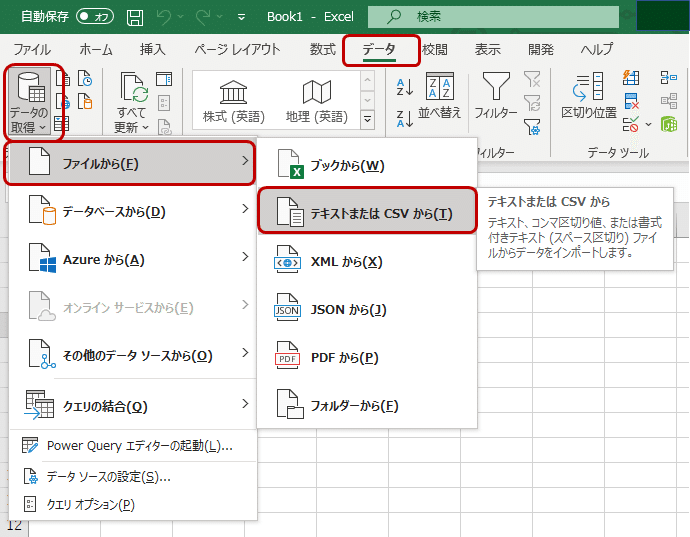Click into the 検索 search box
The height and width of the screenshot is (537, 690).
point(493,17)
